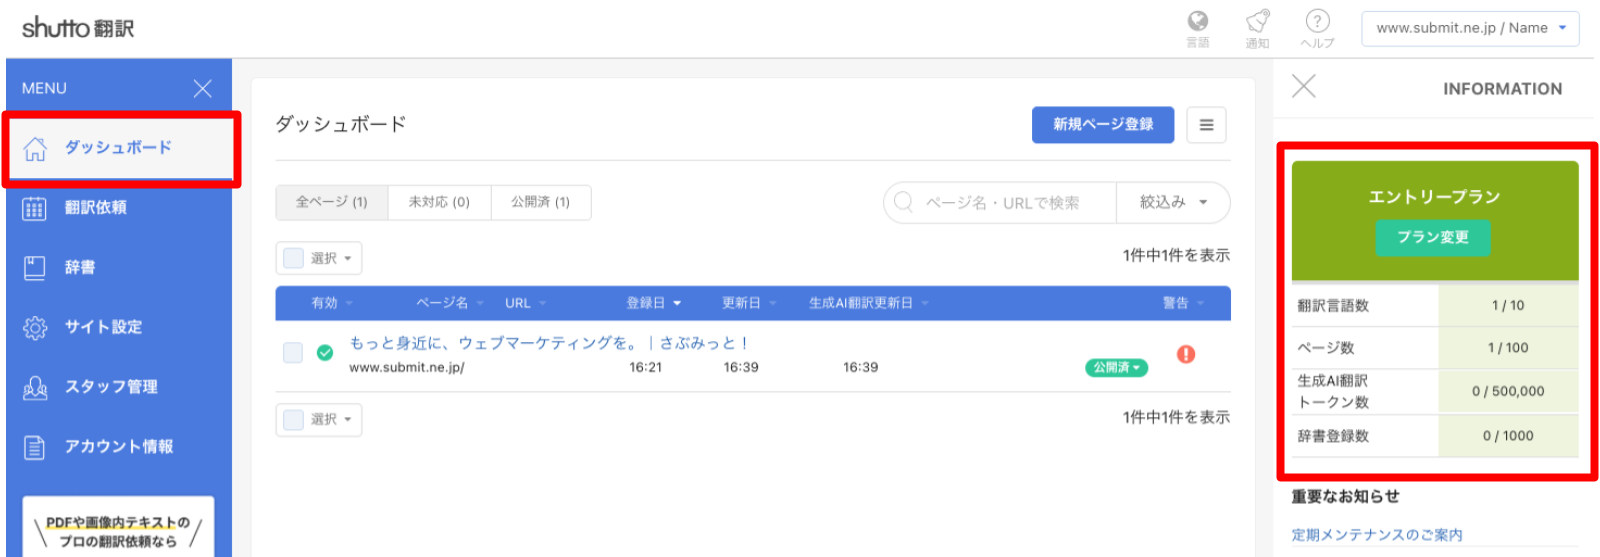Click the 翻訳依頼 calendar icon
The image size is (1600, 557).
[x=35, y=208]
